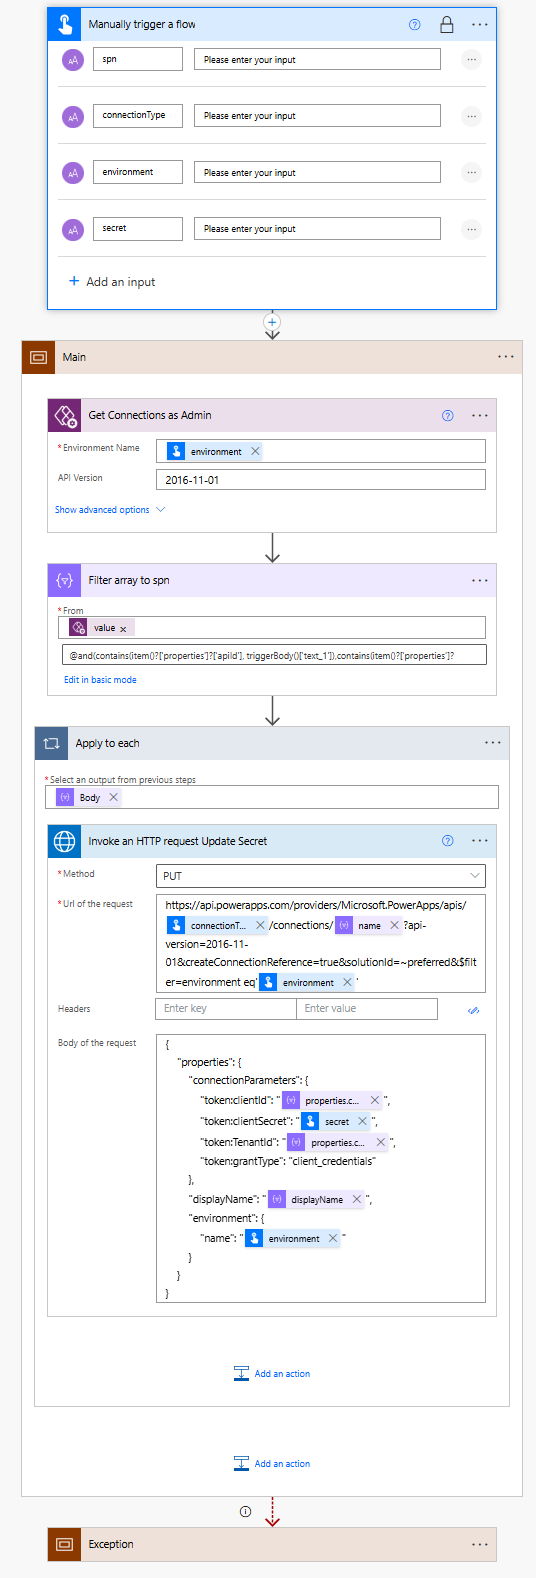Screen dimensions: 536x1578
Task: Click the Headers Enter value field
Action: [367, 1009]
